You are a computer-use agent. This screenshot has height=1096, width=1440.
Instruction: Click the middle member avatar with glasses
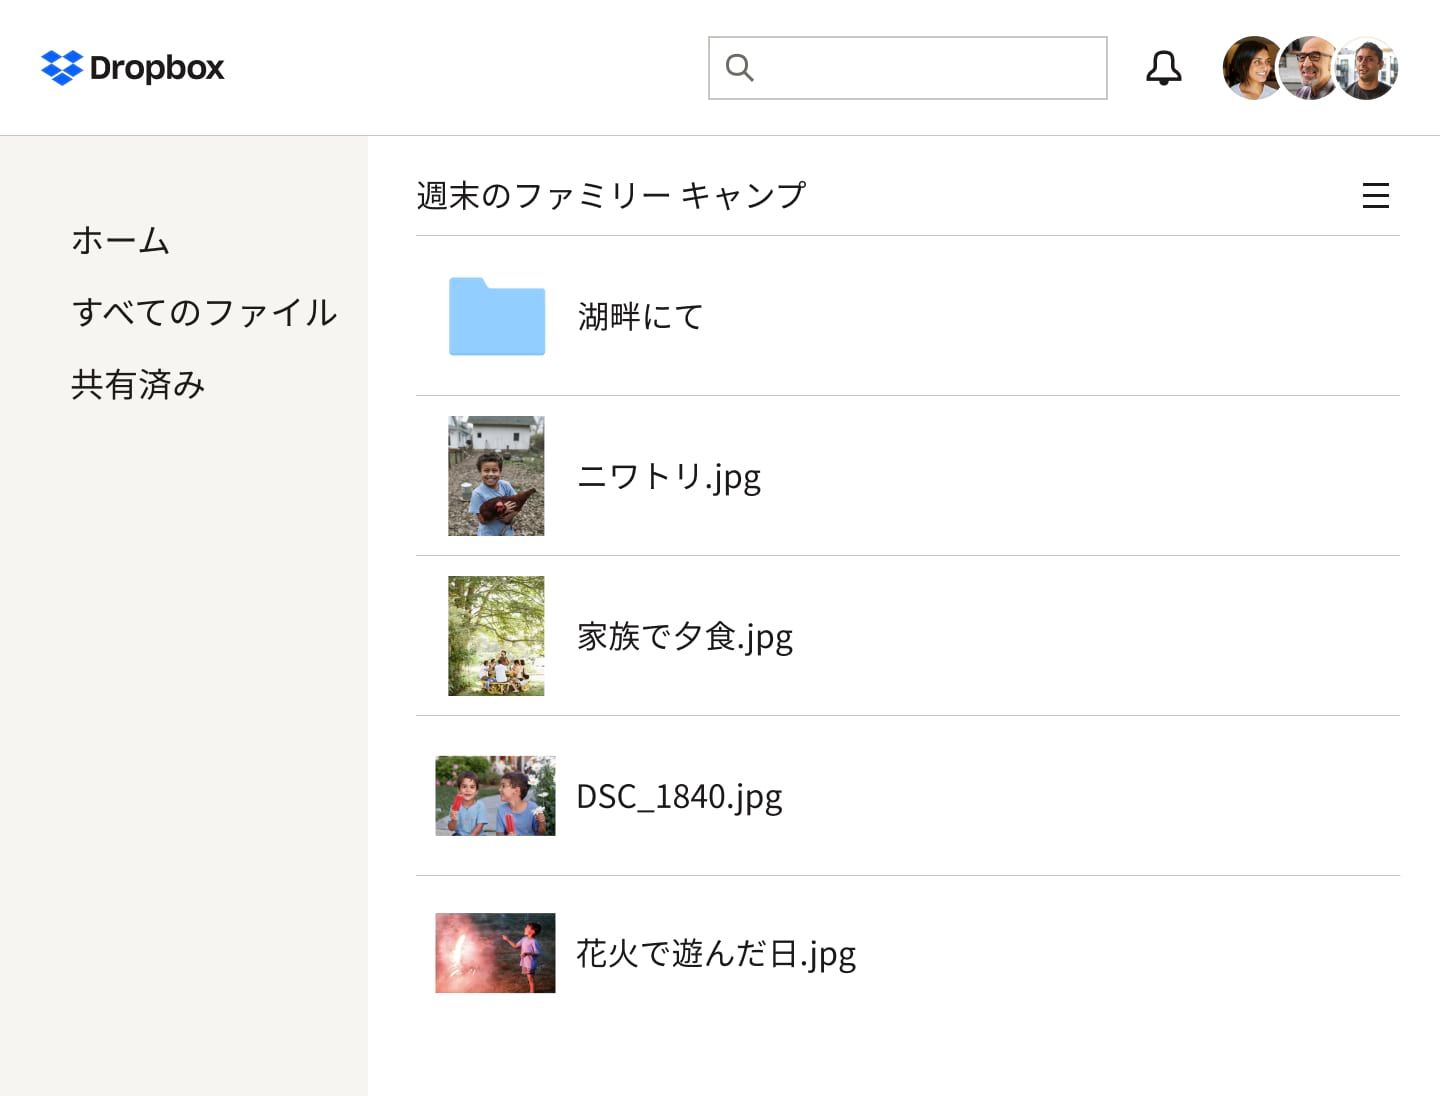coord(1310,67)
